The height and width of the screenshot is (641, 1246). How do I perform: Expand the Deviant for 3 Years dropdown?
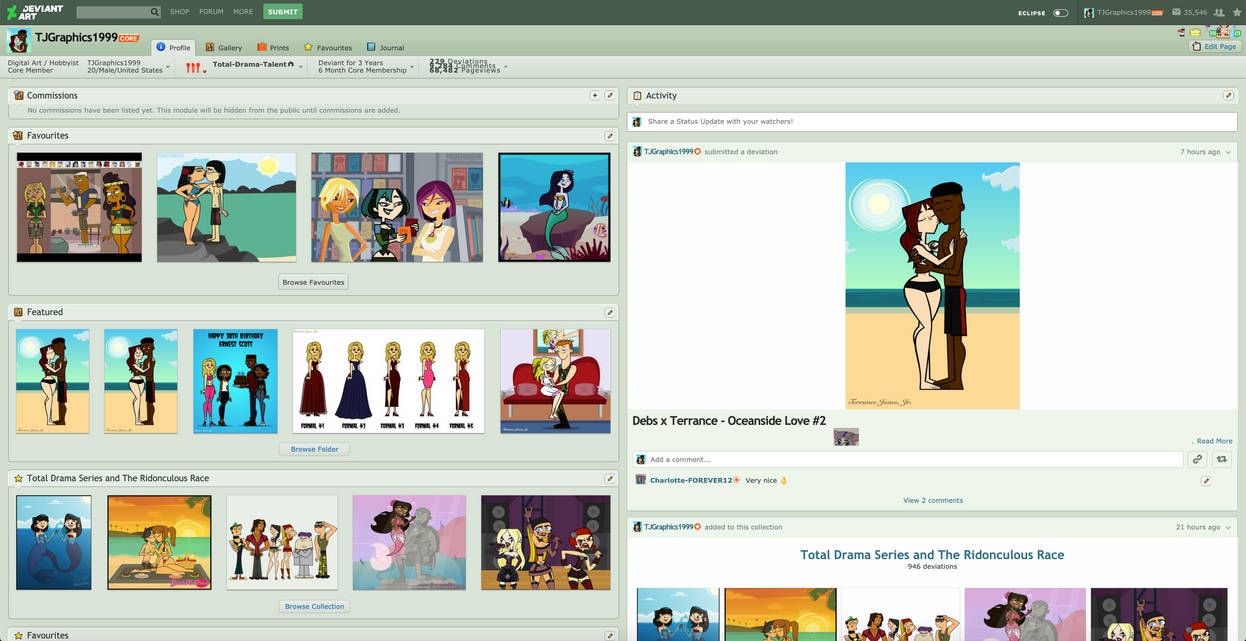point(412,67)
